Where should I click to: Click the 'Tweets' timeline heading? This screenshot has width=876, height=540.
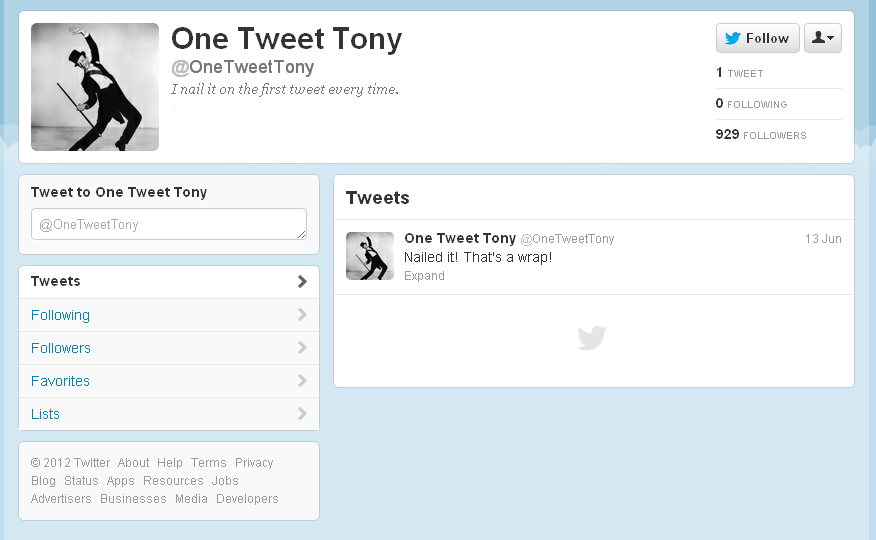378,198
